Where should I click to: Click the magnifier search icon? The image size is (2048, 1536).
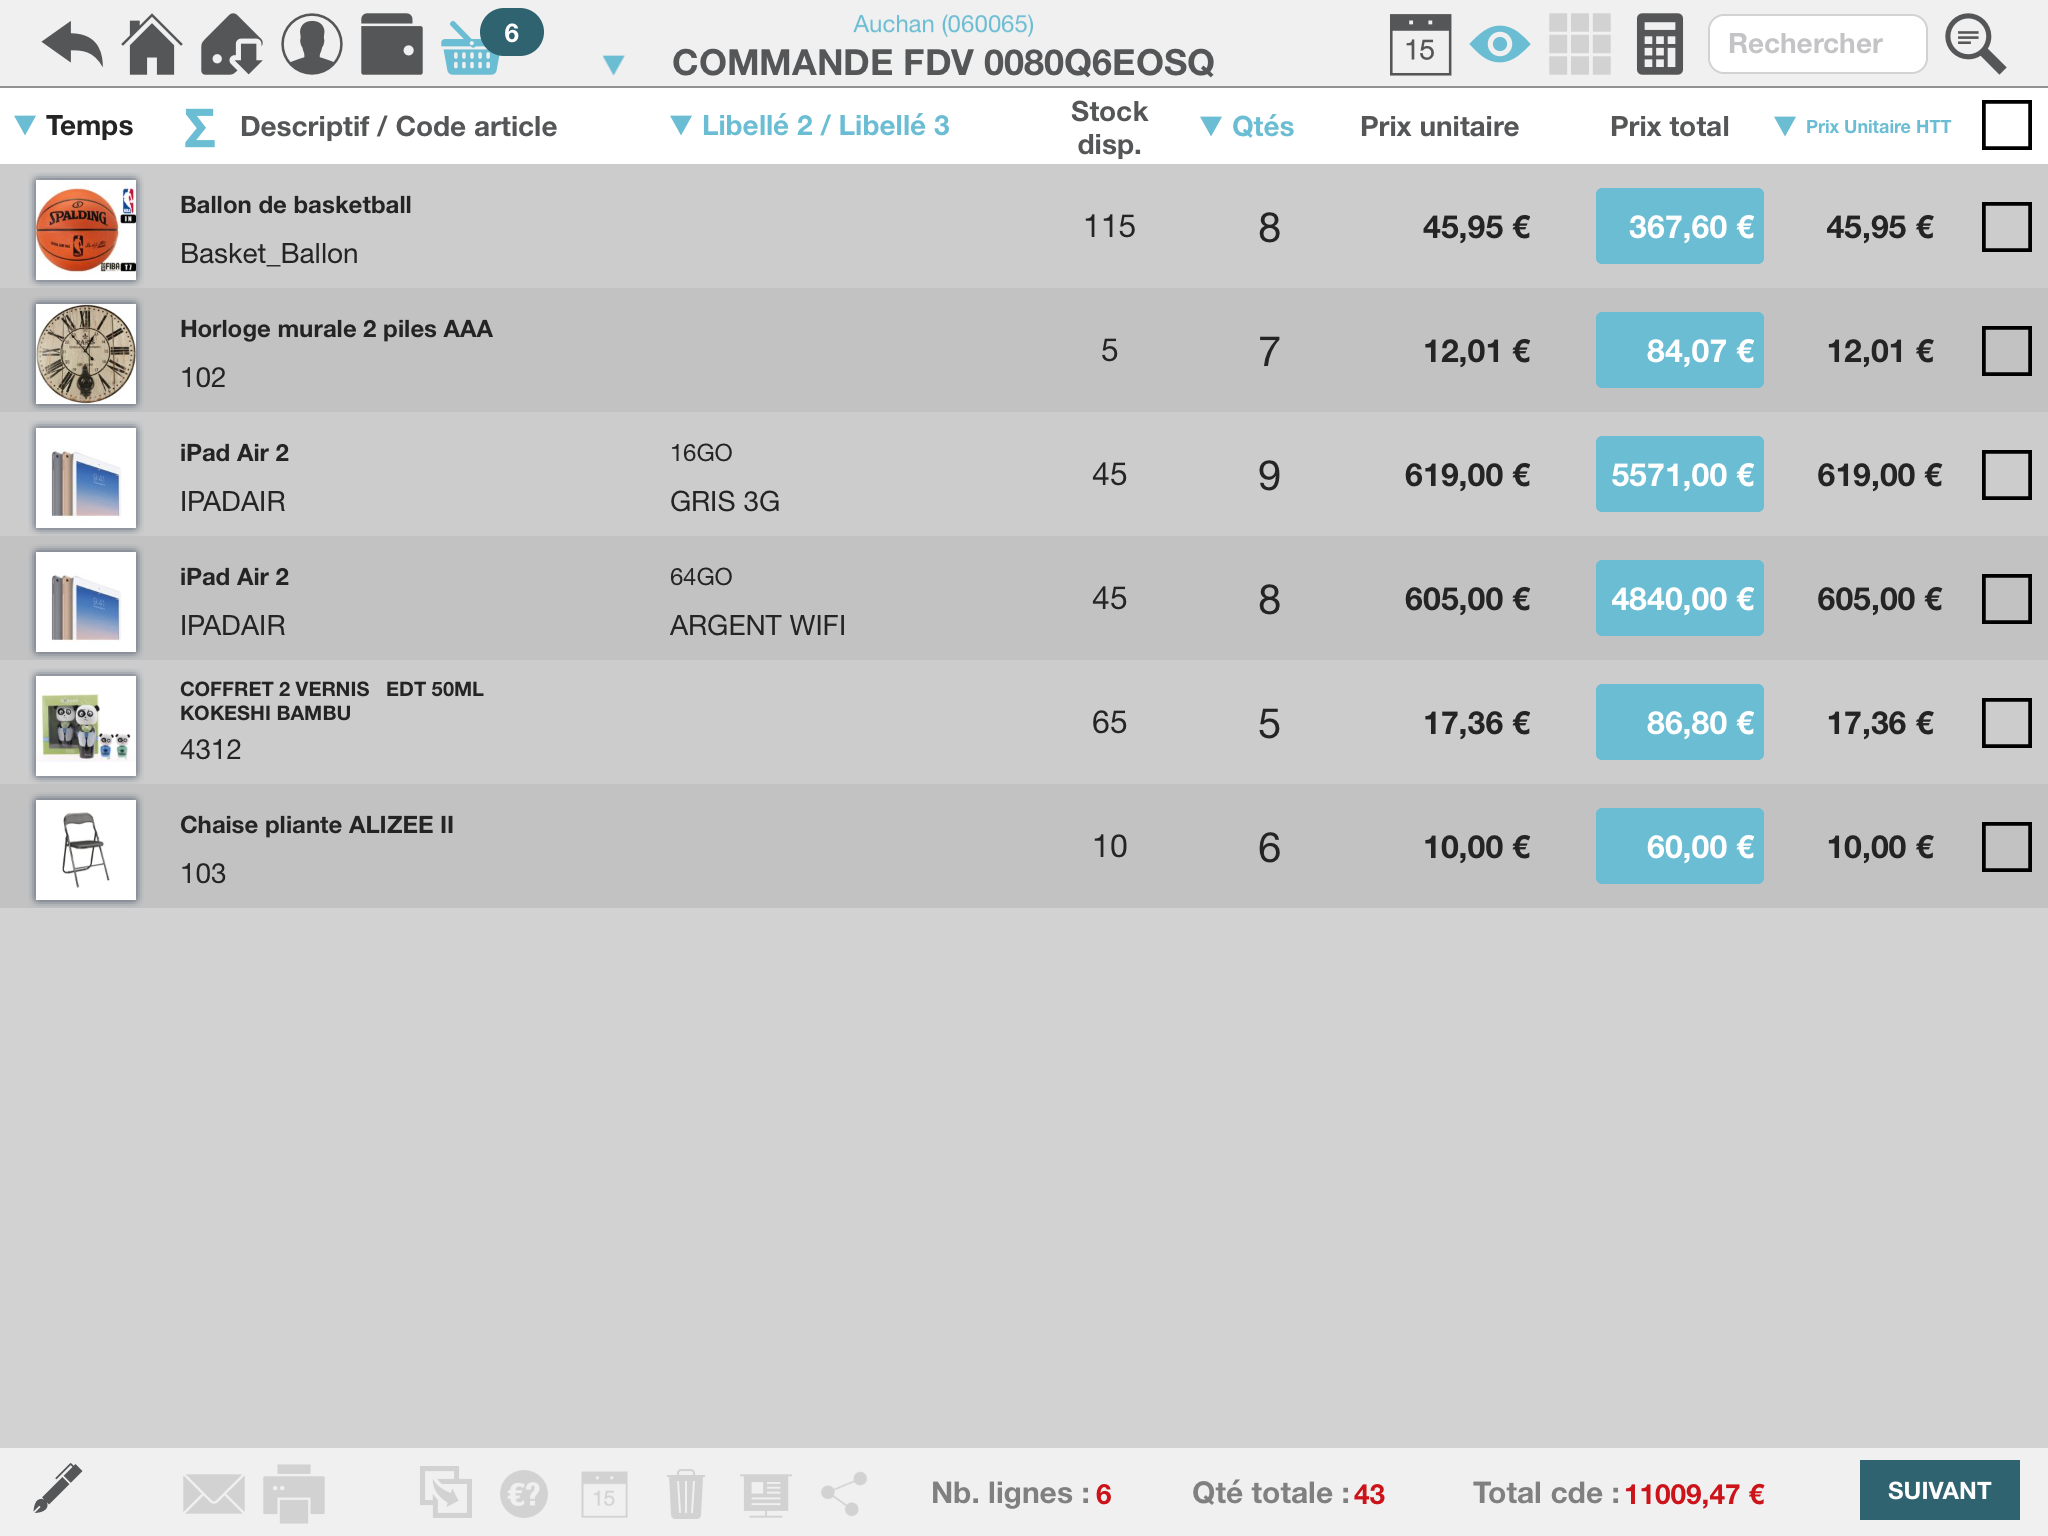[1975, 44]
